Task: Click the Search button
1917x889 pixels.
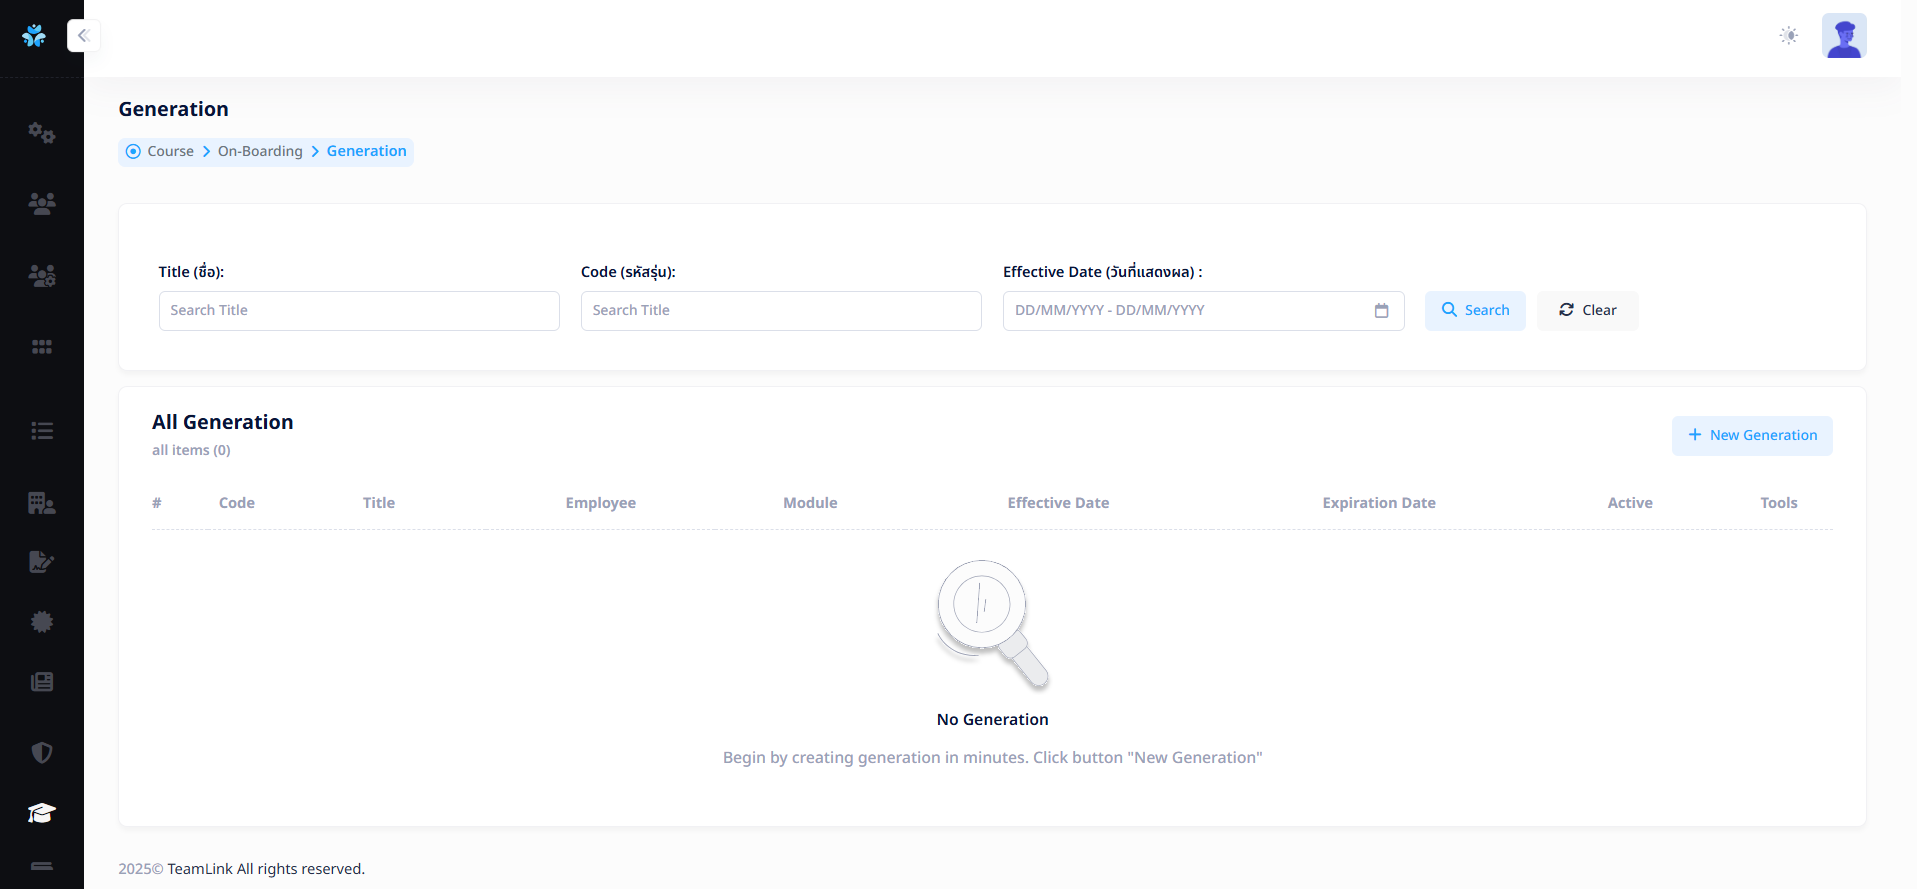Action: (x=1475, y=311)
